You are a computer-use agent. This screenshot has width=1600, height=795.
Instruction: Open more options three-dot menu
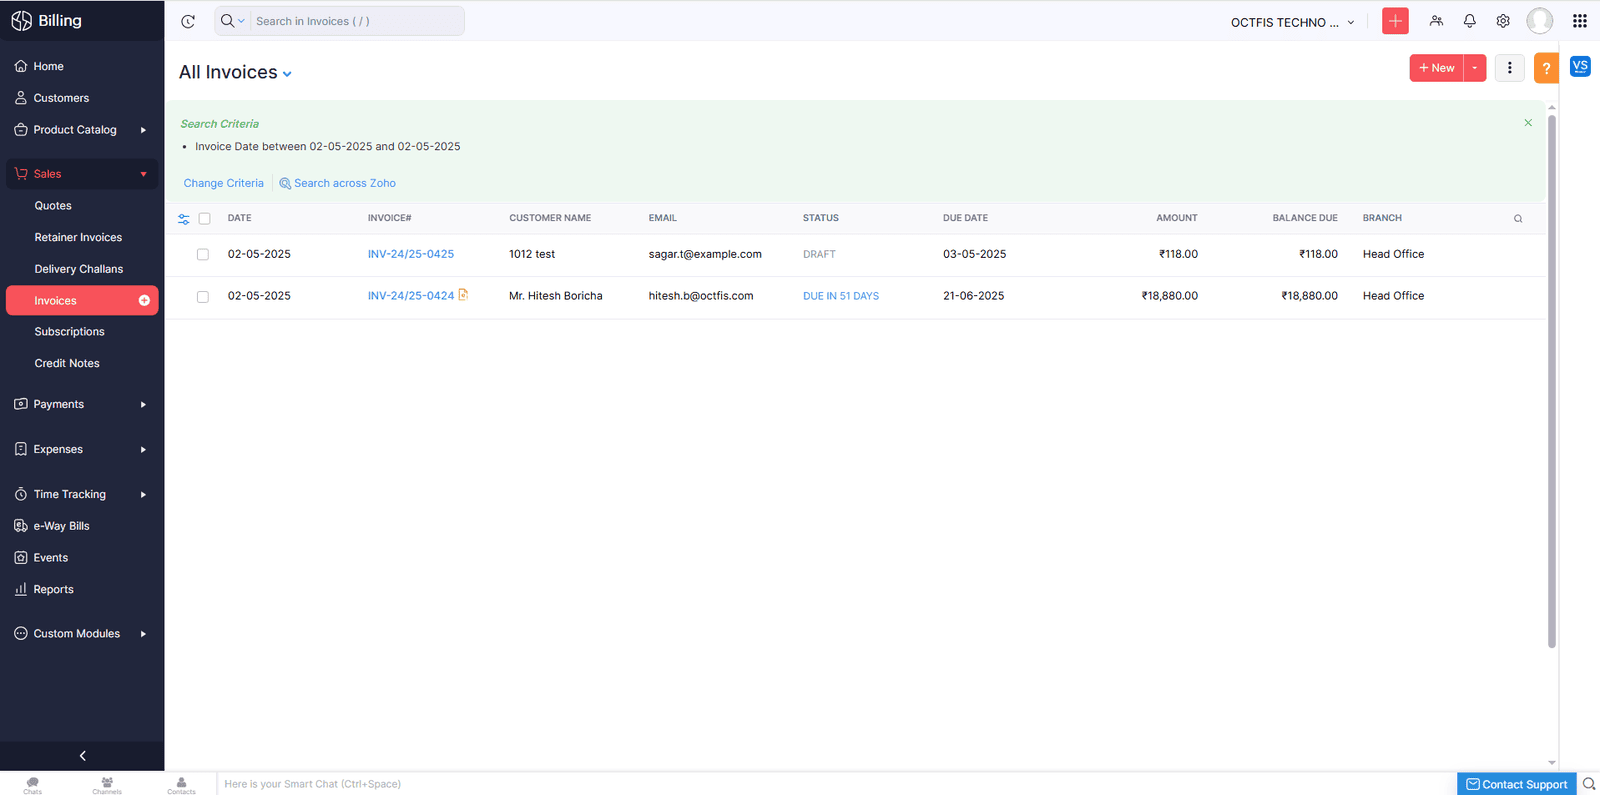(1510, 68)
